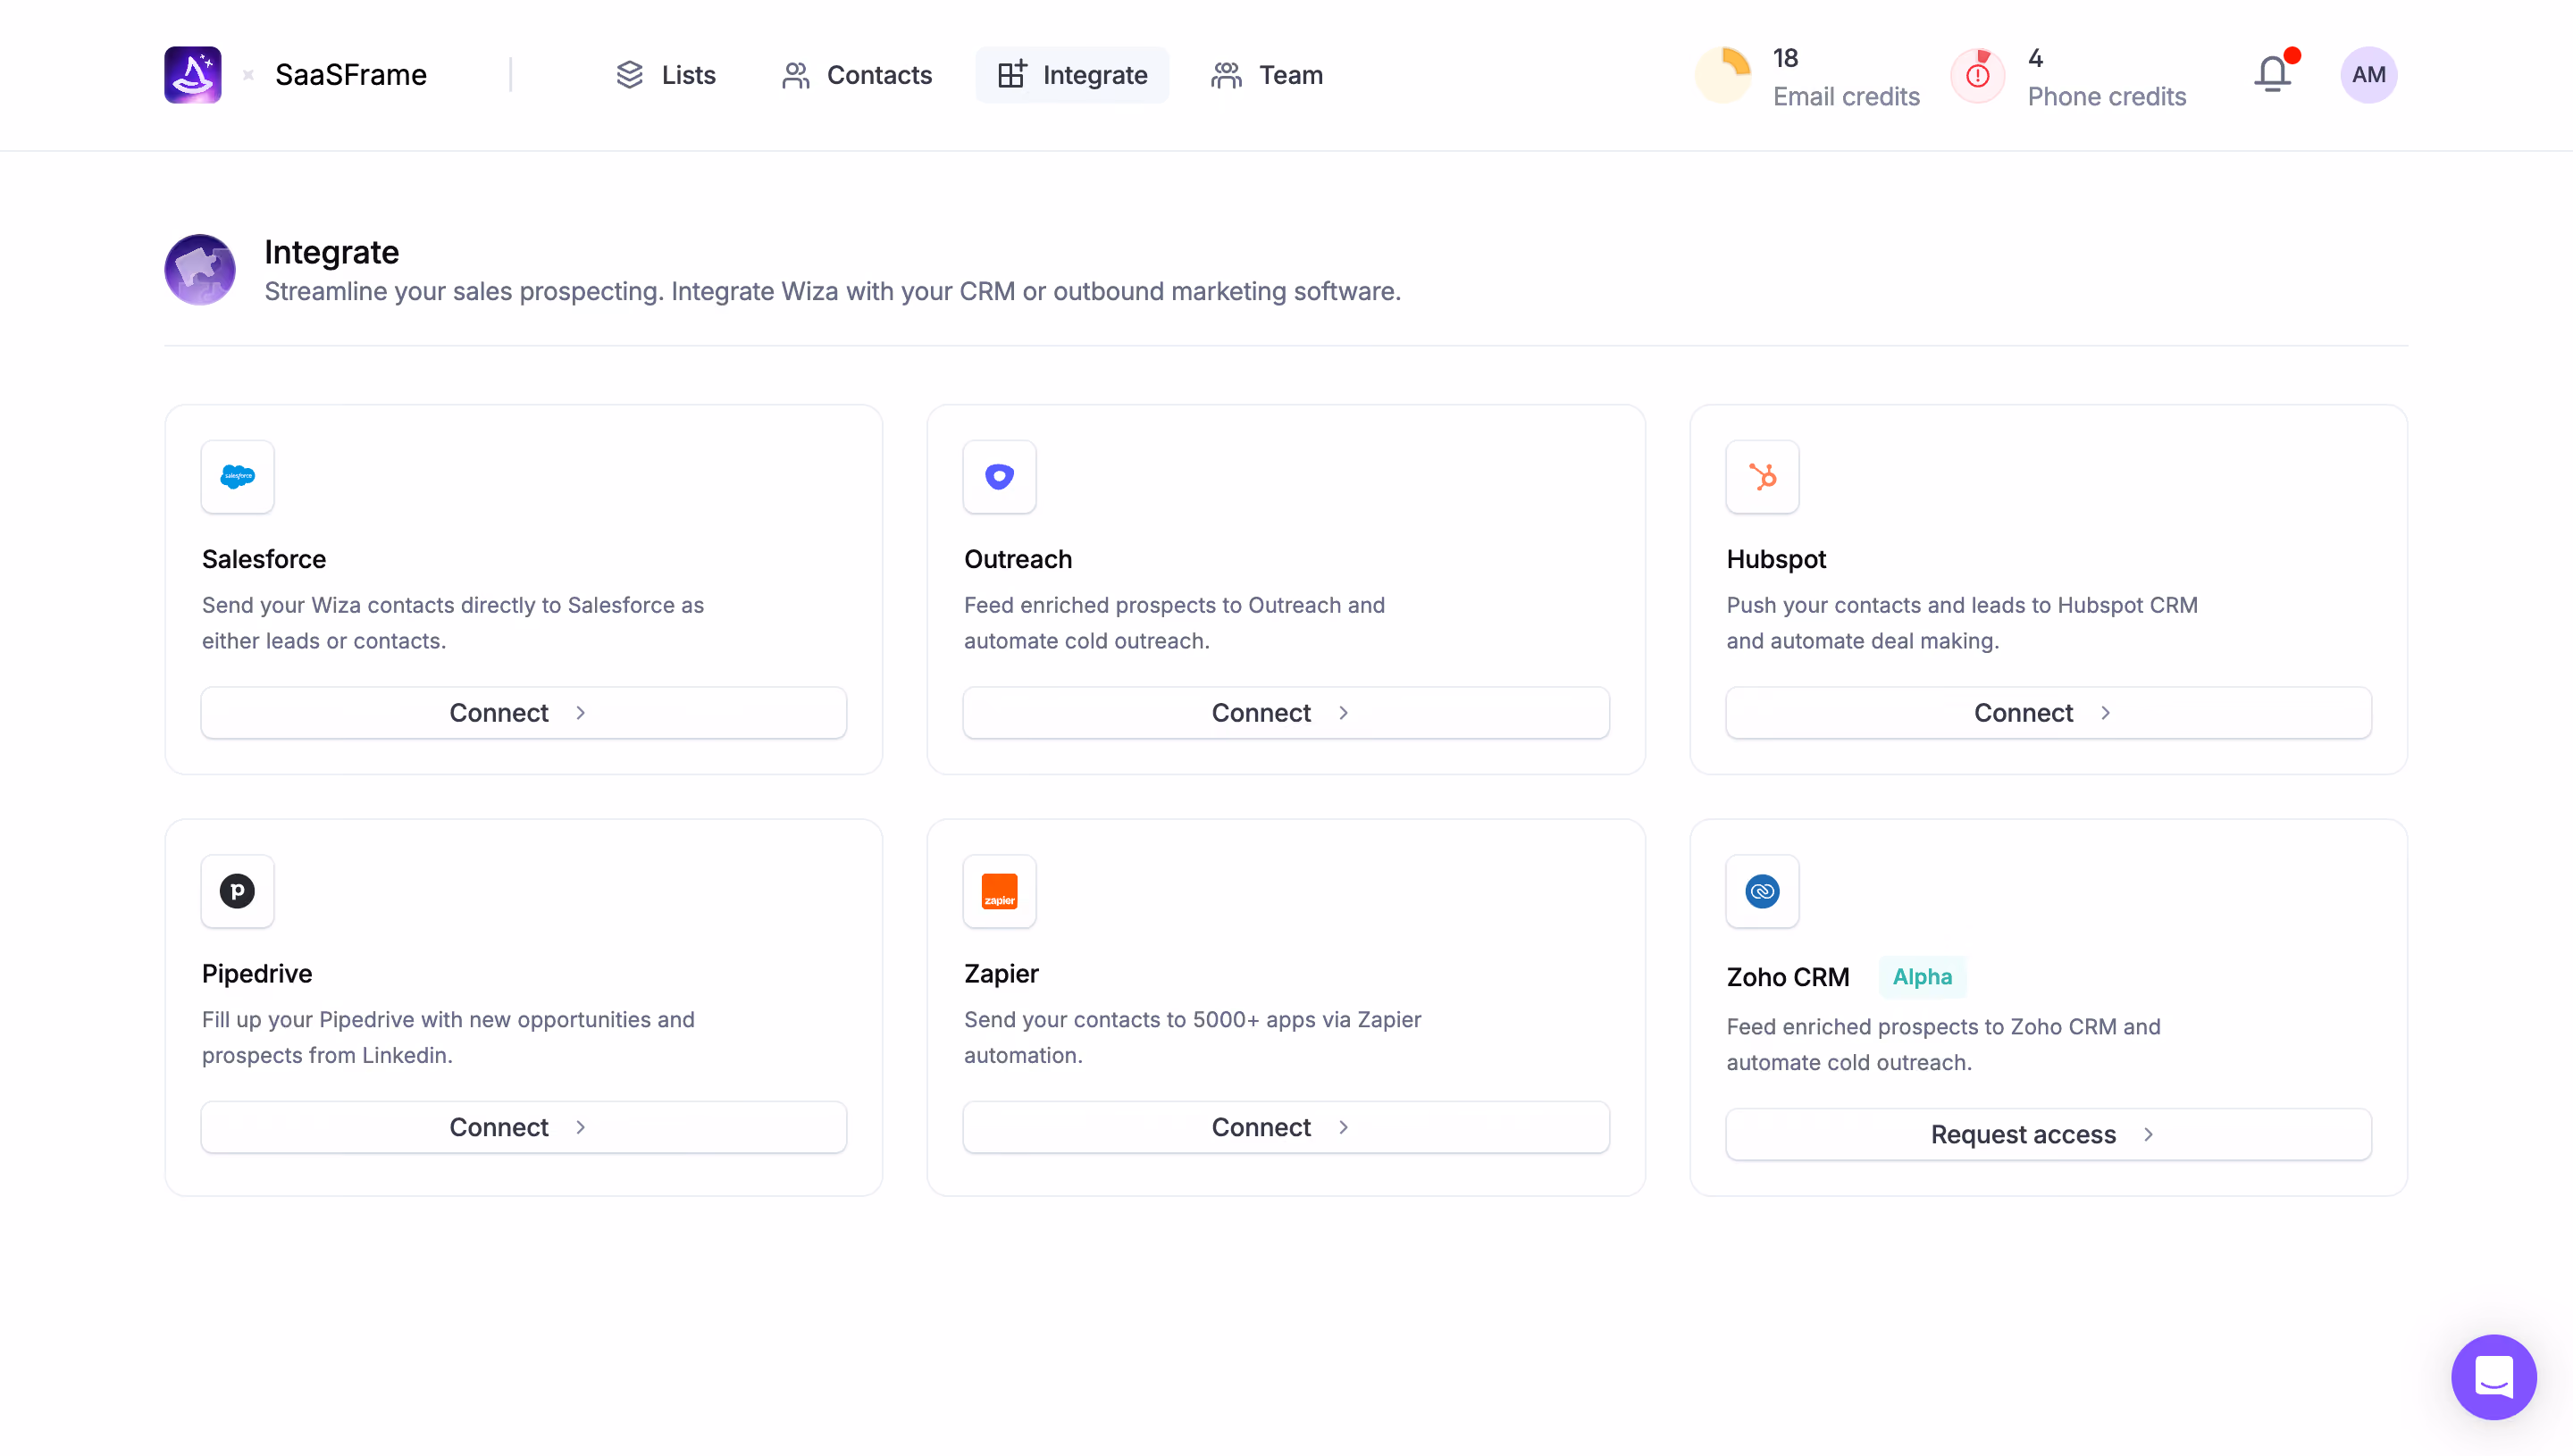Select the Integrate tab
2573x1456 pixels.
(1072, 75)
